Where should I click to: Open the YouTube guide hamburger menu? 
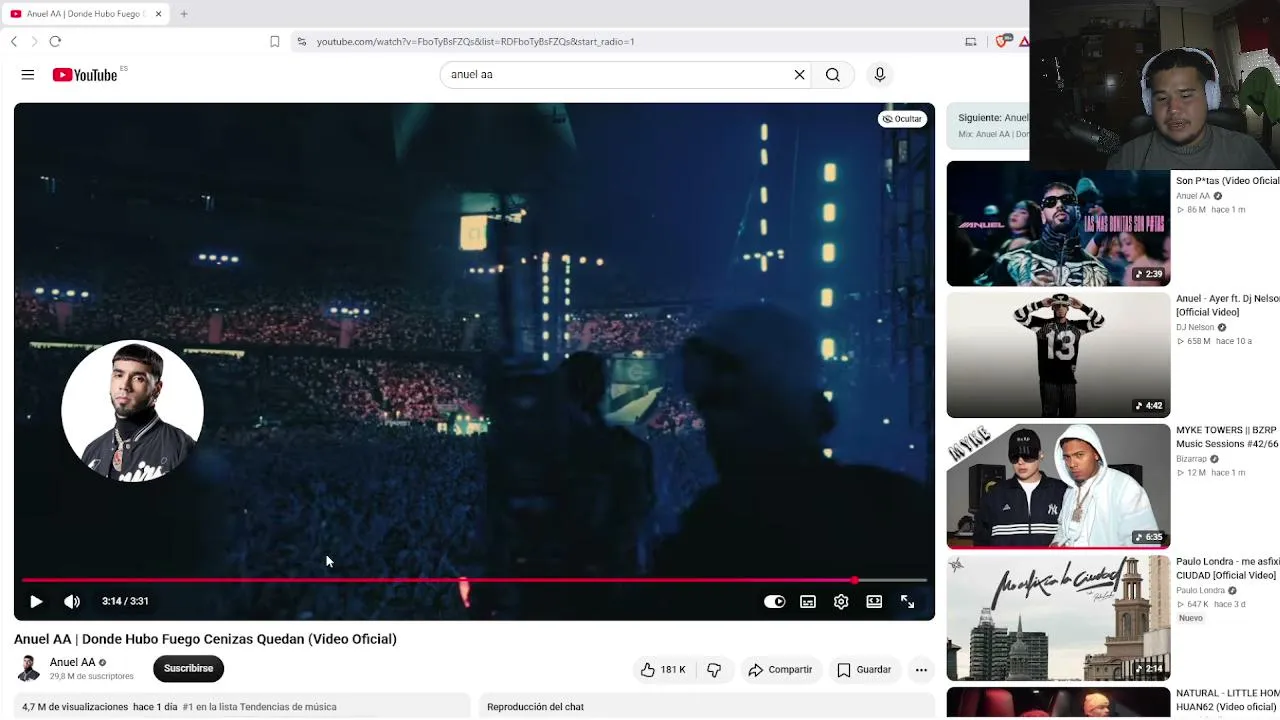[x=28, y=75]
